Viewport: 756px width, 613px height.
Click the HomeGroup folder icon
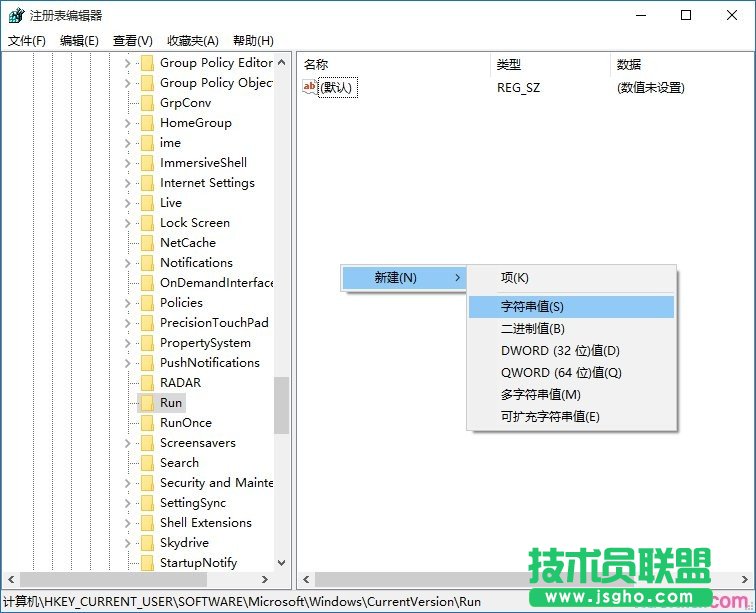click(146, 123)
